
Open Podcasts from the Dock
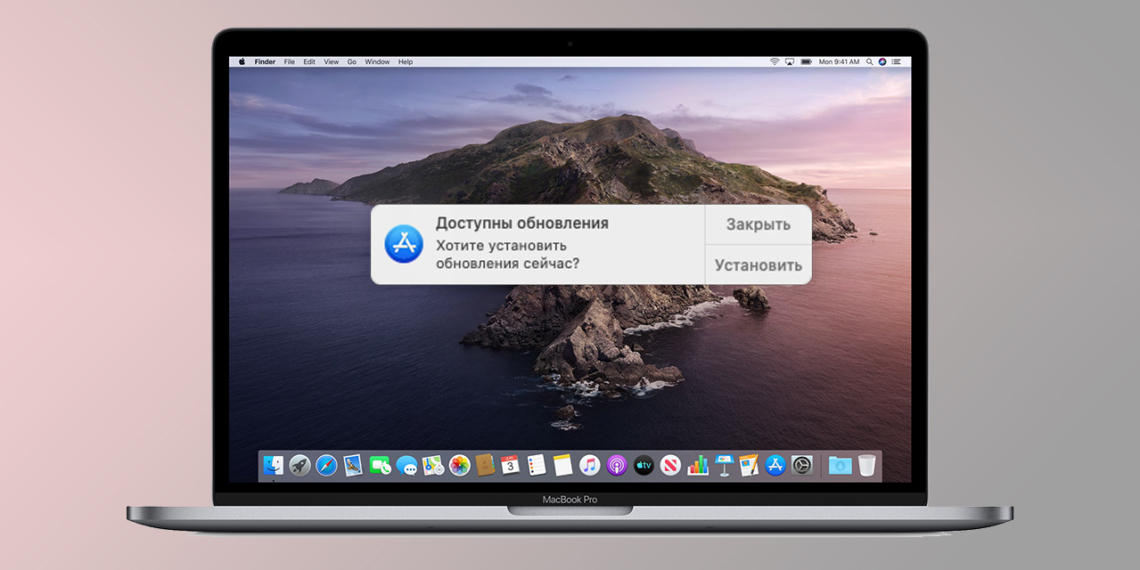pos(617,465)
